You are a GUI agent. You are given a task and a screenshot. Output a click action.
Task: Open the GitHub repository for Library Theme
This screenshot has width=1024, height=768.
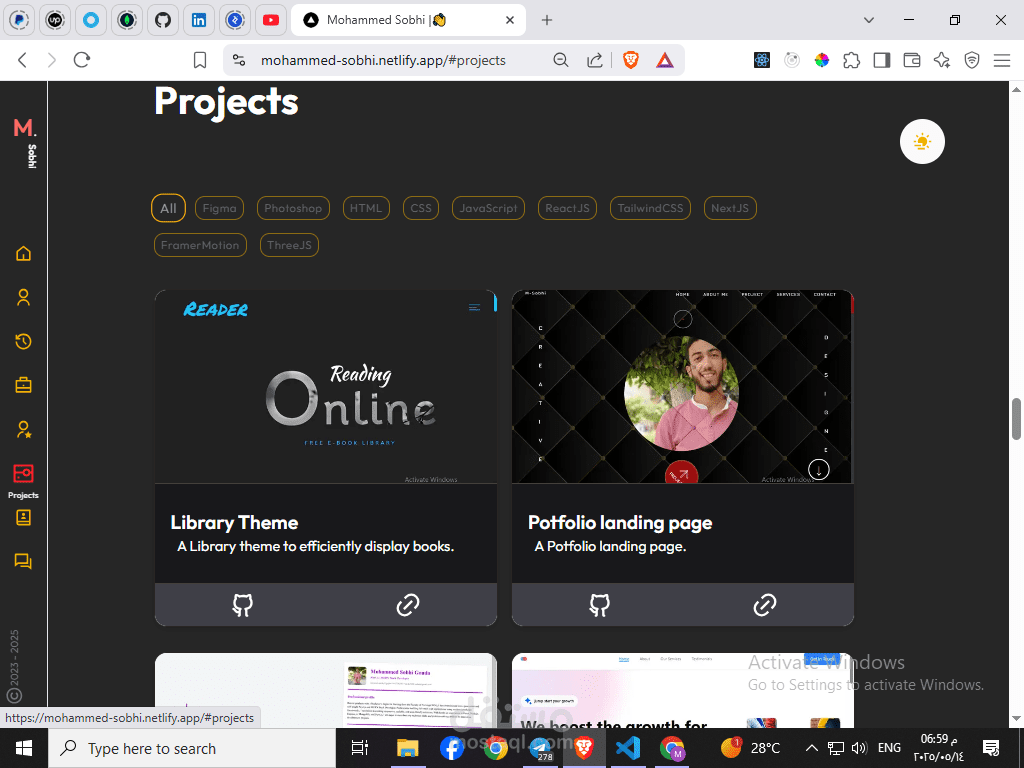243,604
